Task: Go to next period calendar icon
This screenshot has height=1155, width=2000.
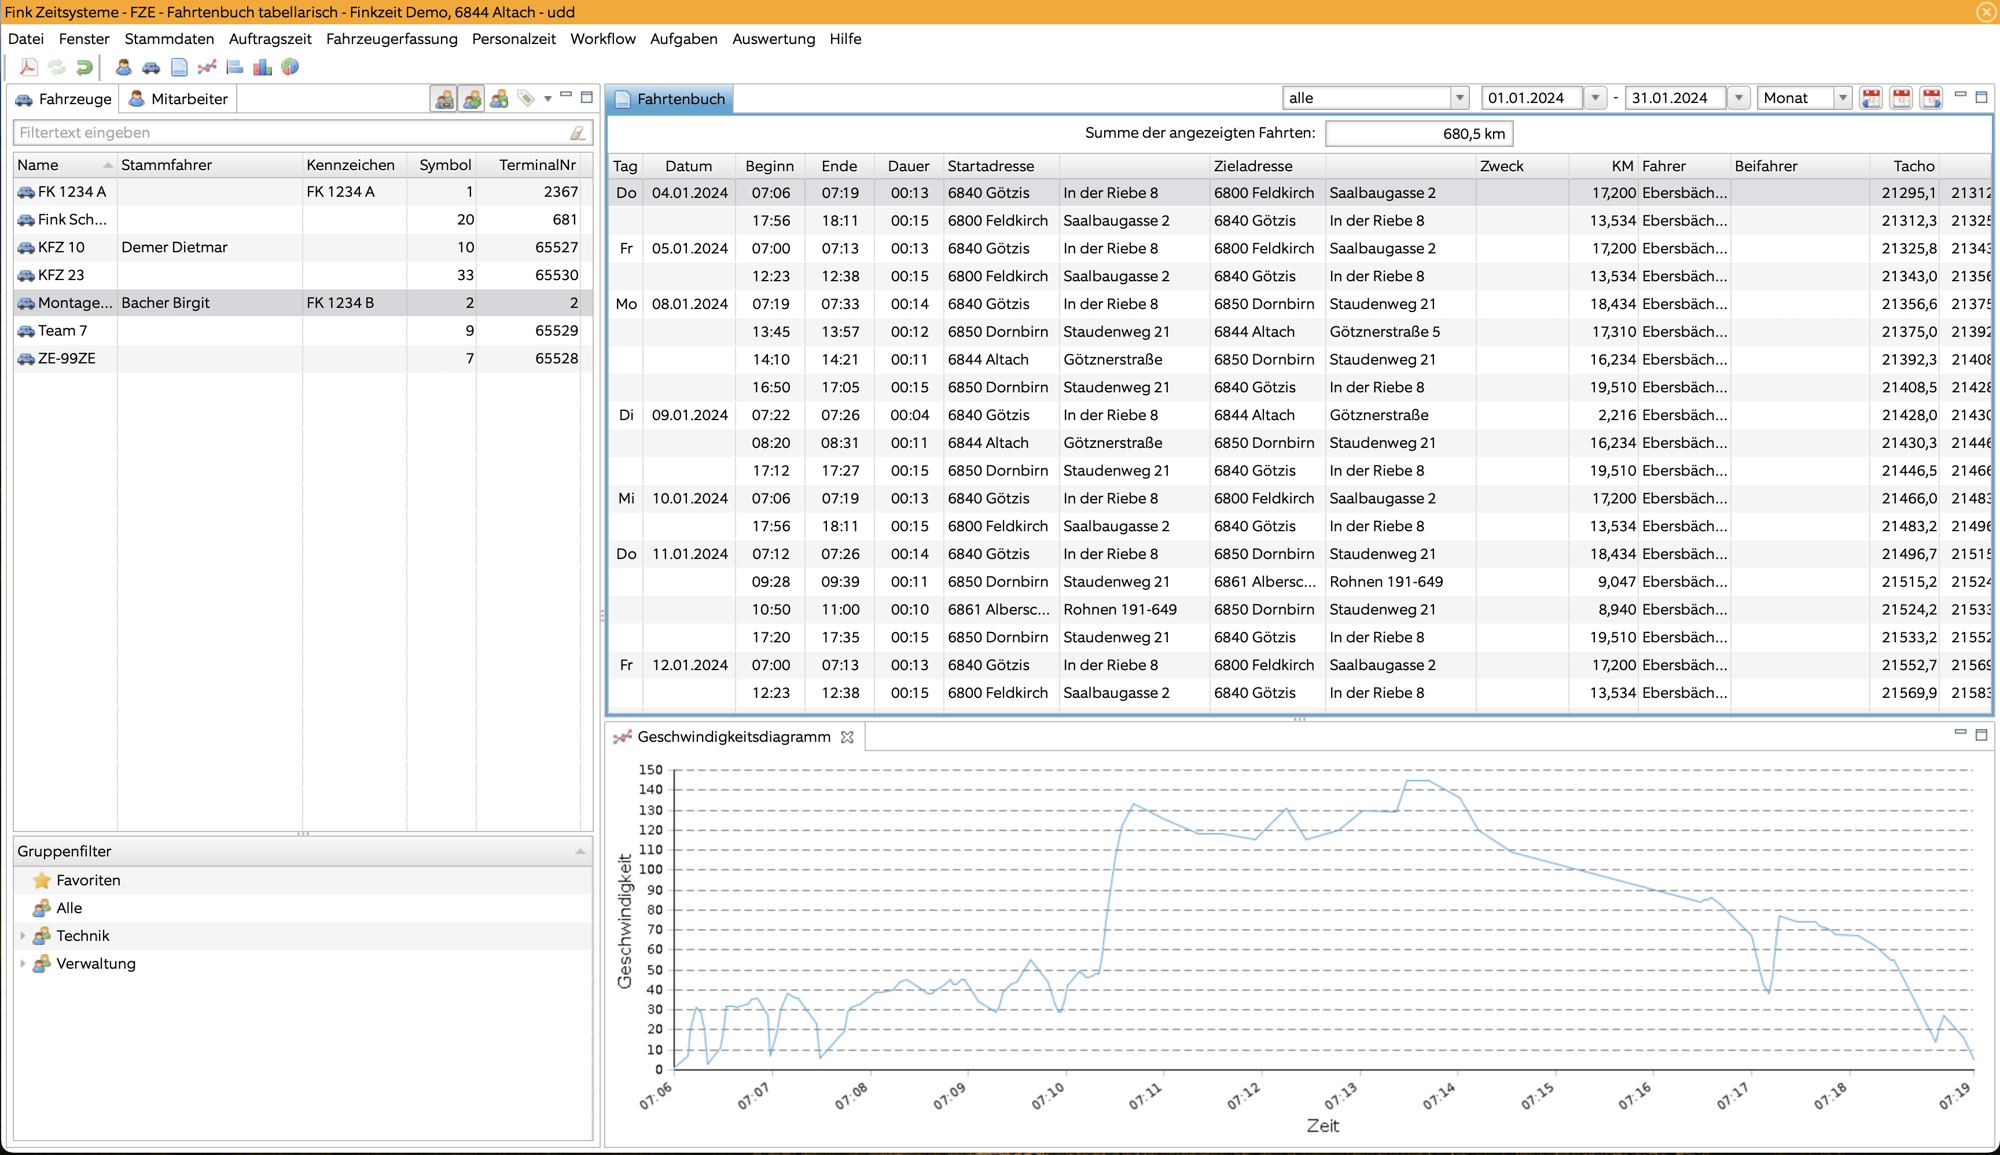Action: pyautogui.click(x=1931, y=98)
